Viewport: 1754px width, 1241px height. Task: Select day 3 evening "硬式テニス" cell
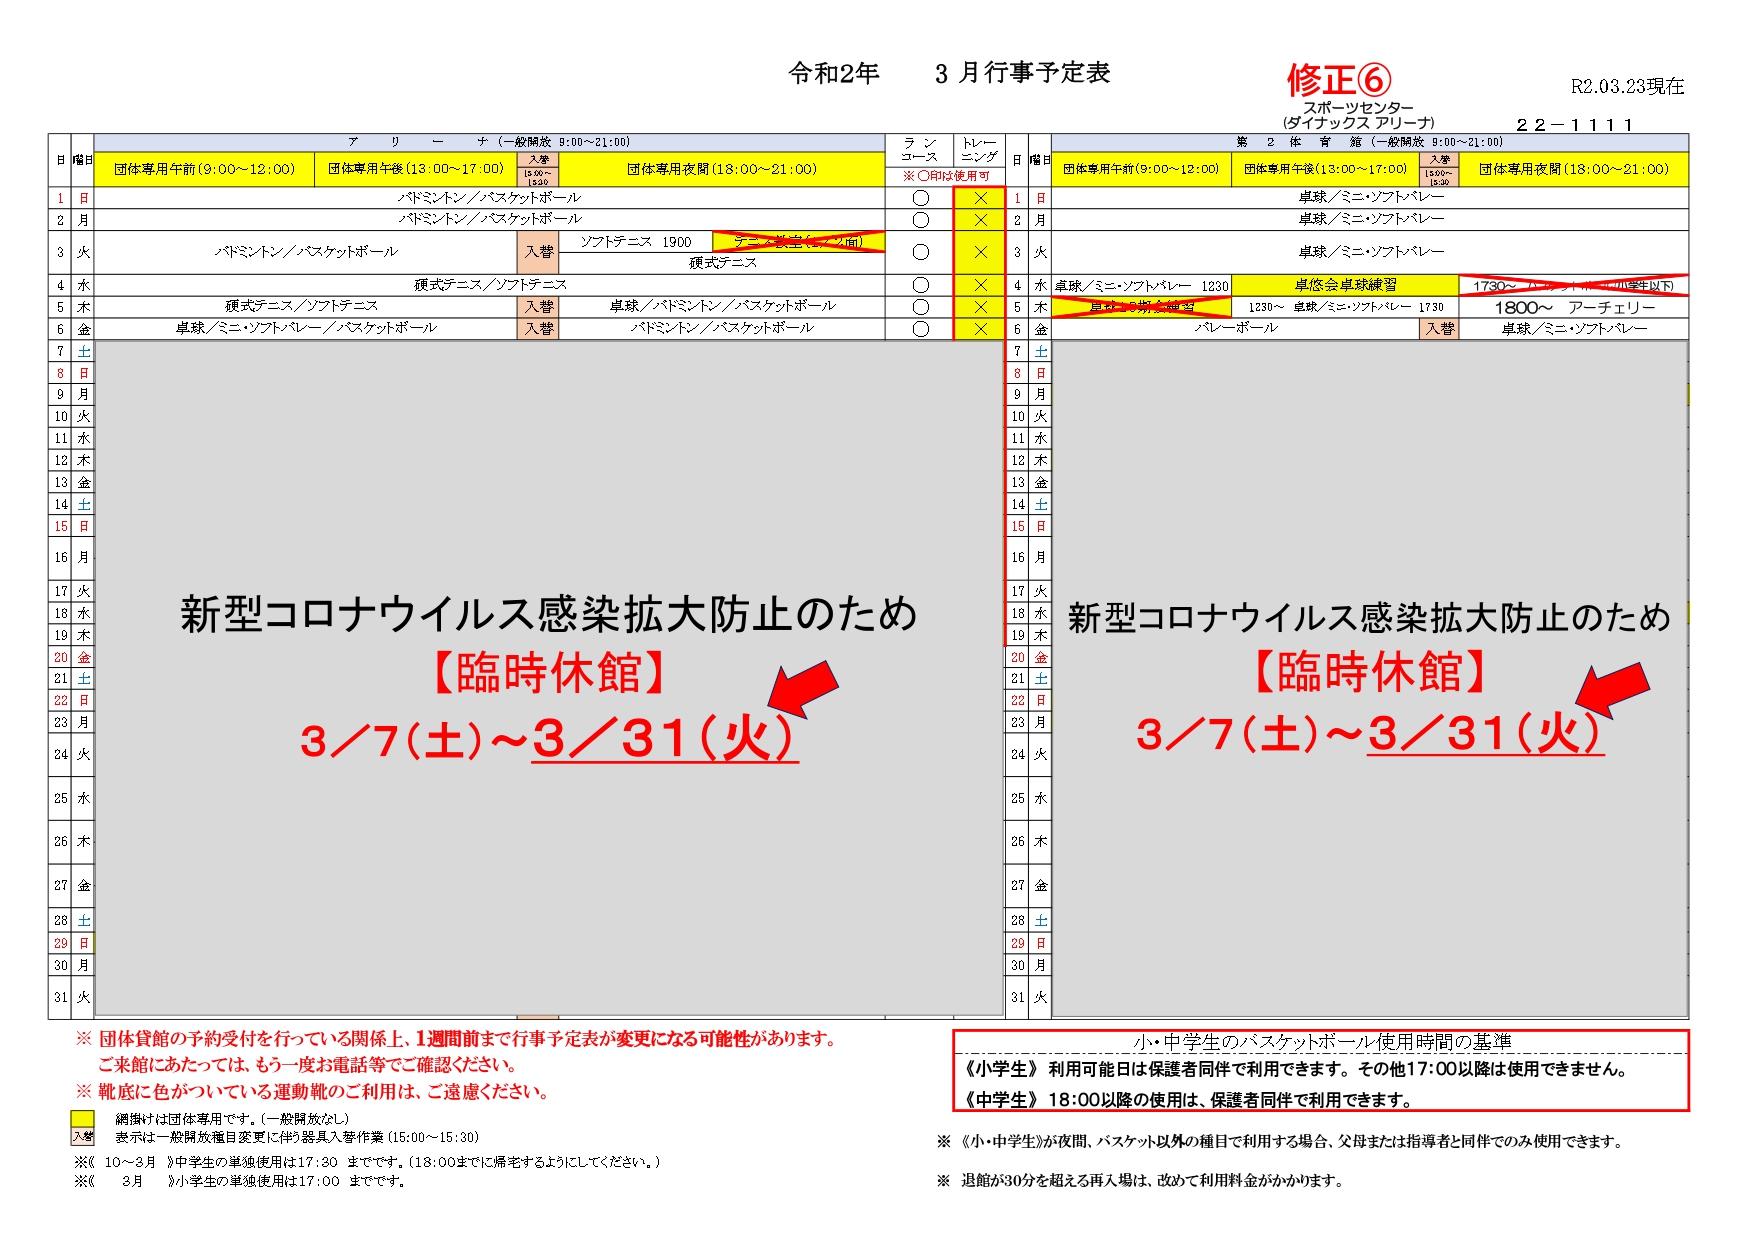tap(722, 263)
